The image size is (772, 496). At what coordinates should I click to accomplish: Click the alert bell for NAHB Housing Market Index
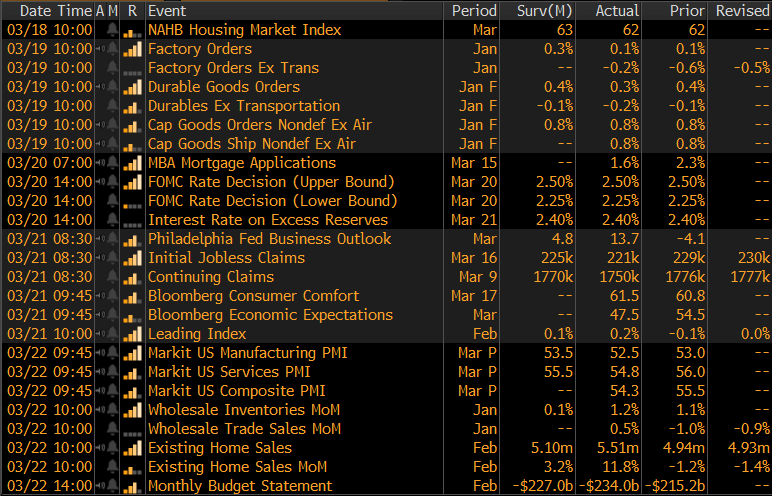click(112, 30)
